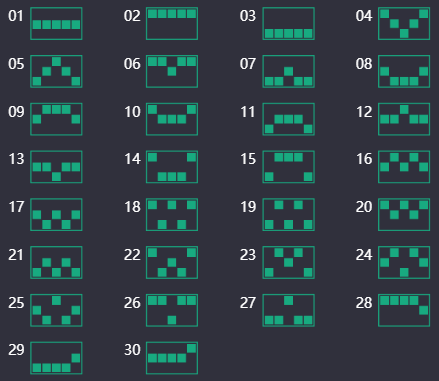
Task: Select payline 01 middle row diagram
Action: pos(56,24)
